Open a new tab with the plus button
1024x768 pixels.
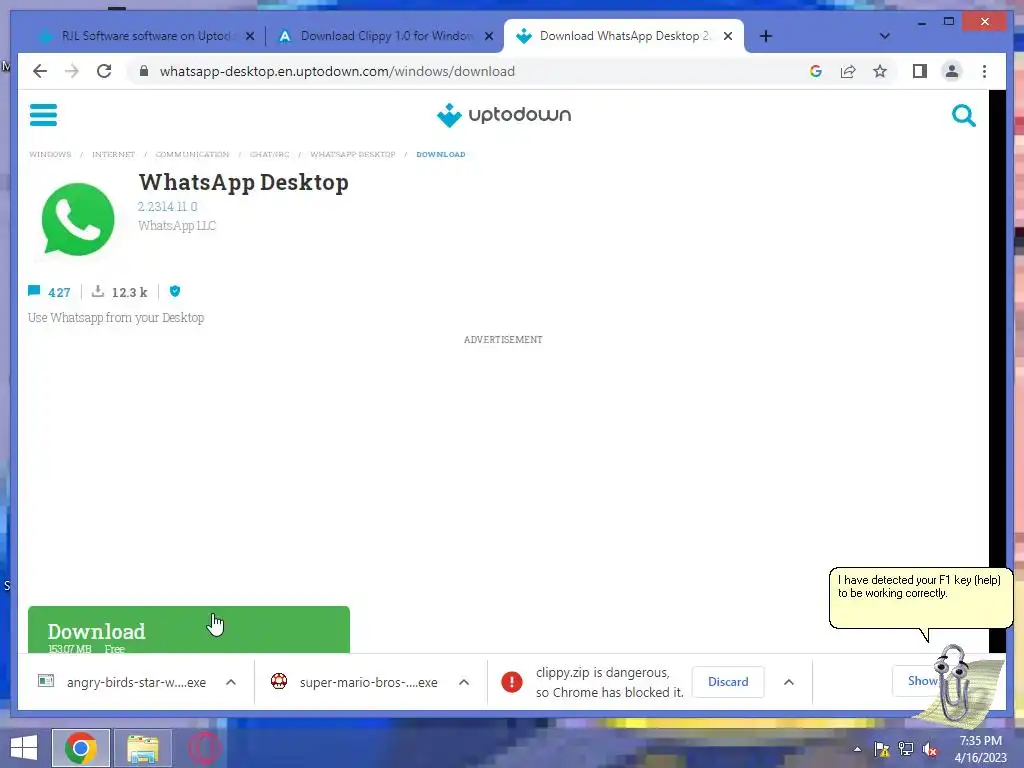766,37
